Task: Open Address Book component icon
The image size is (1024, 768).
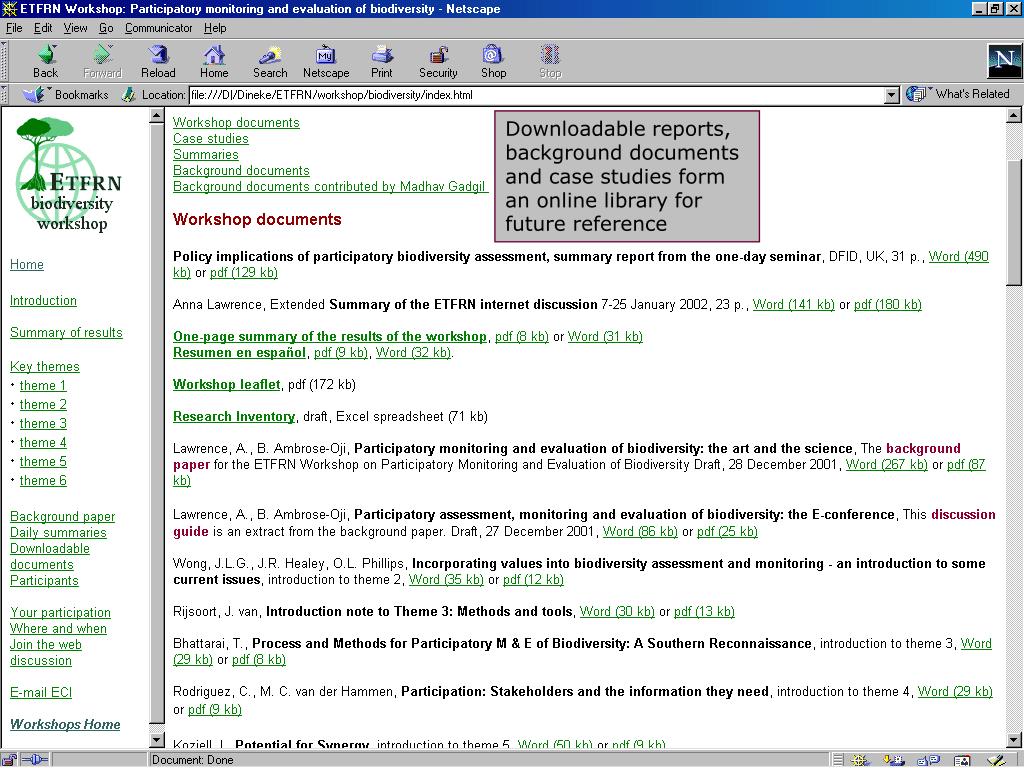Action: (x=962, y=760)
